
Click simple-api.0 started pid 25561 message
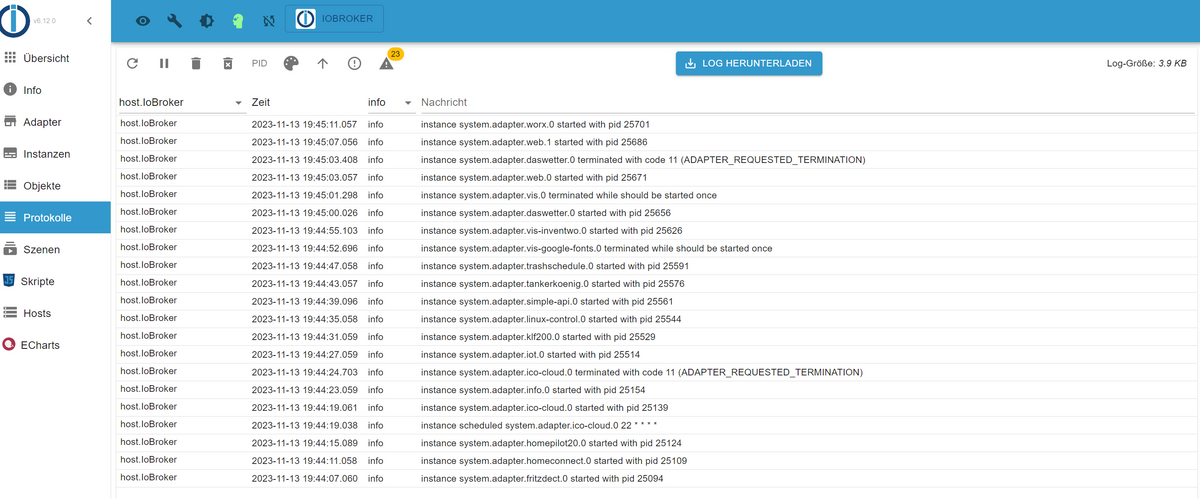point(547,301)
